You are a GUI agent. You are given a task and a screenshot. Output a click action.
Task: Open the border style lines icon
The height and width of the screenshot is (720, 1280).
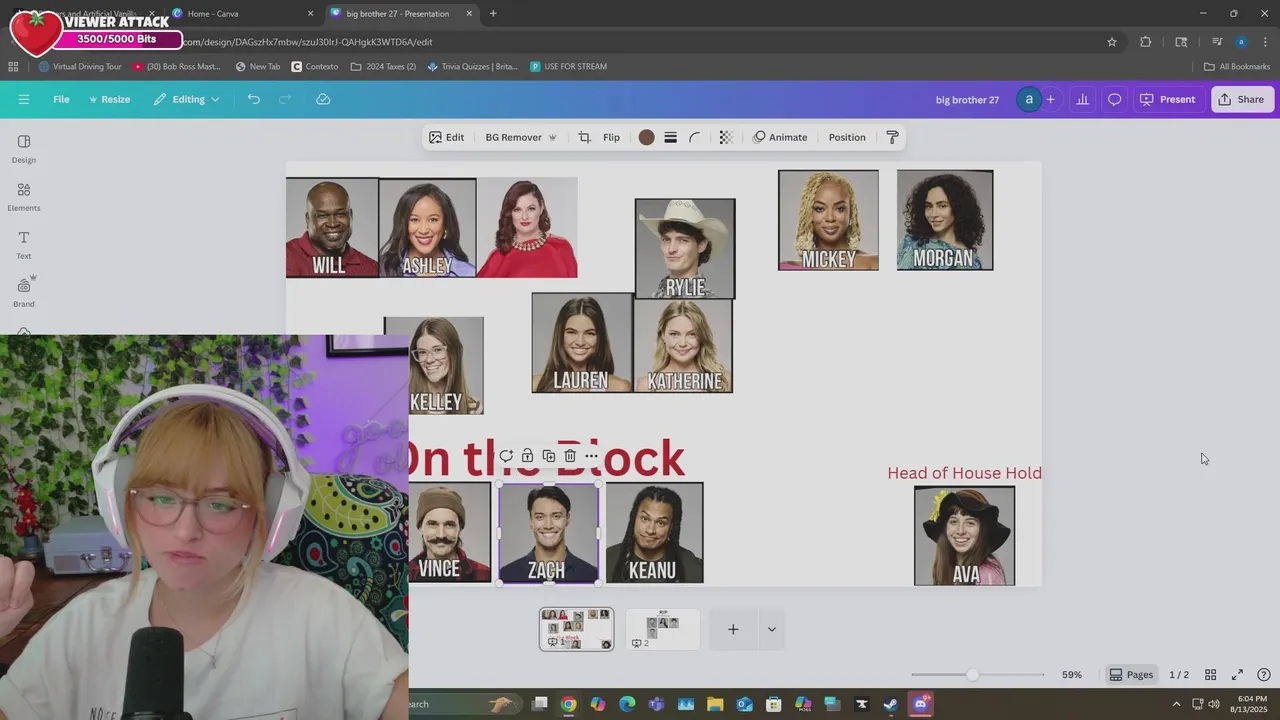pos(670,137)
